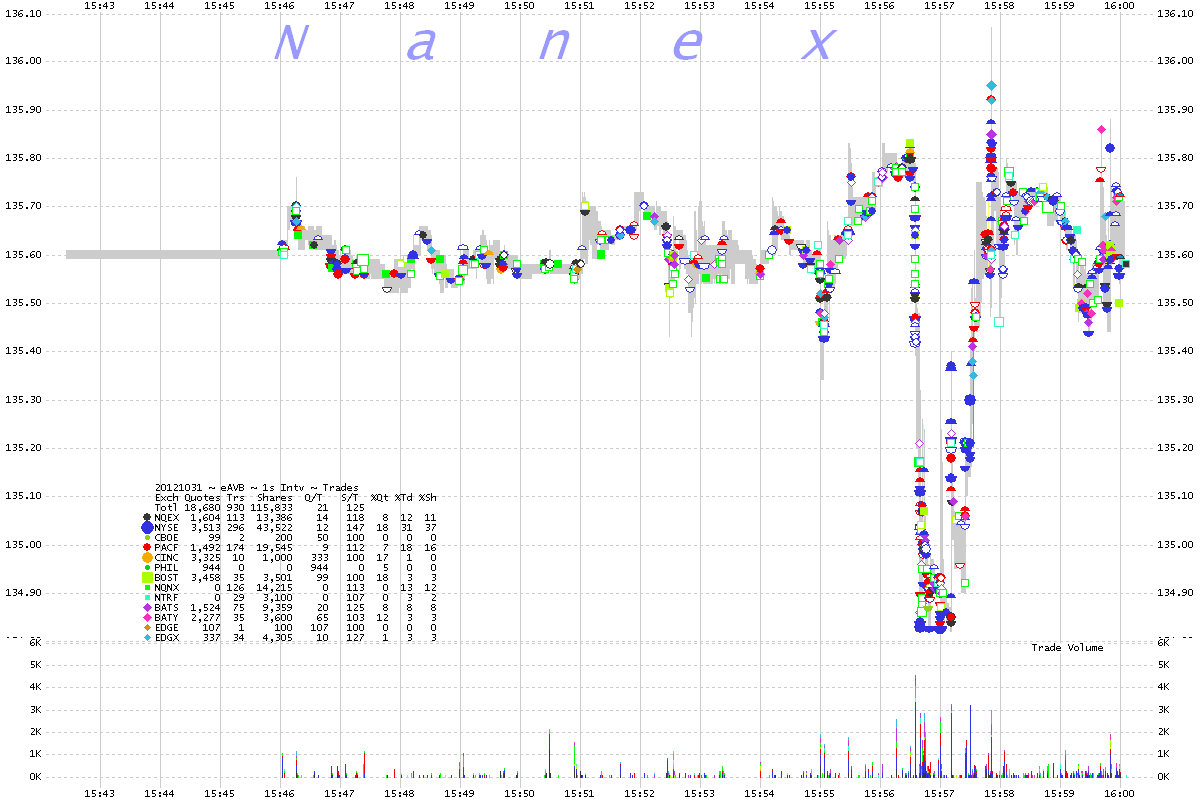Select the 'NQEX' exchange name
This screenshot has width=1200, height=800.
point(167,518)
